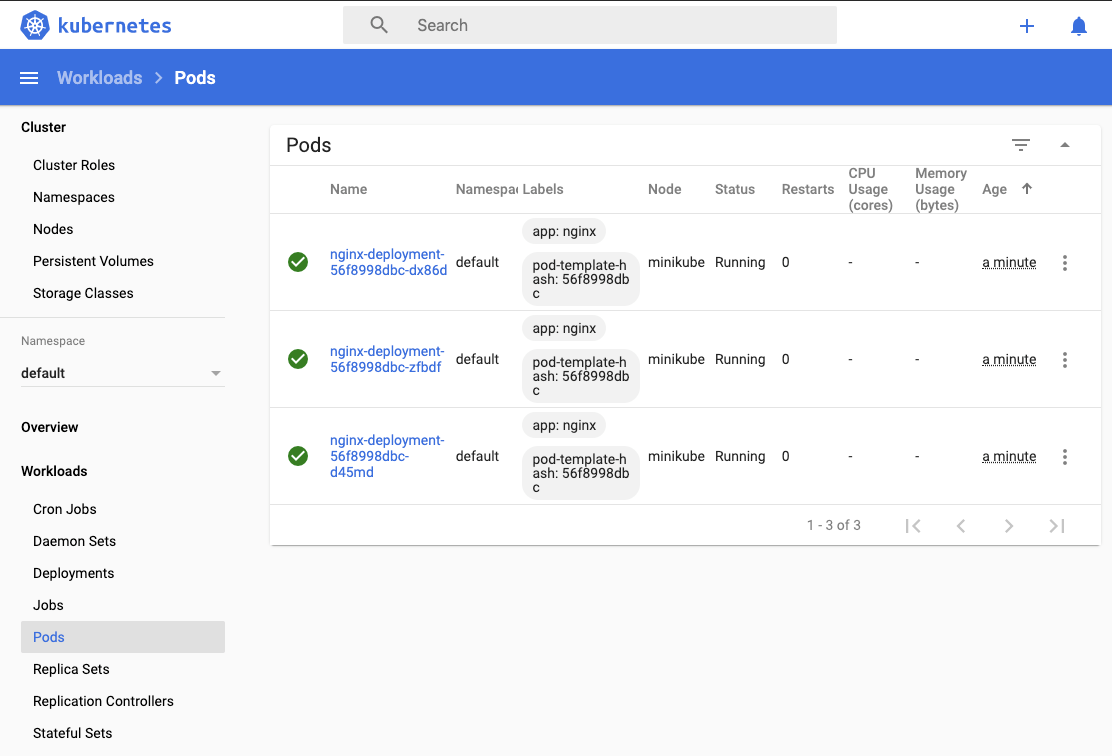Screen dimensions: 1112x756
Task: Open the default namespace dropdown
Action: pyautogui.click(x=123, y=373)
